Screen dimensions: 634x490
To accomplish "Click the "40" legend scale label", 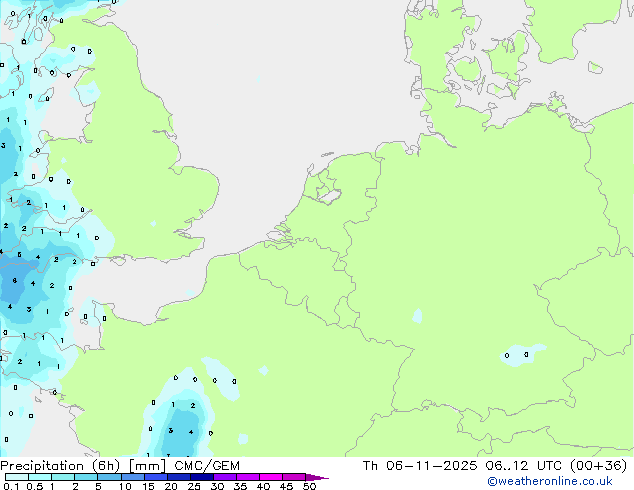I will (263, 486).
